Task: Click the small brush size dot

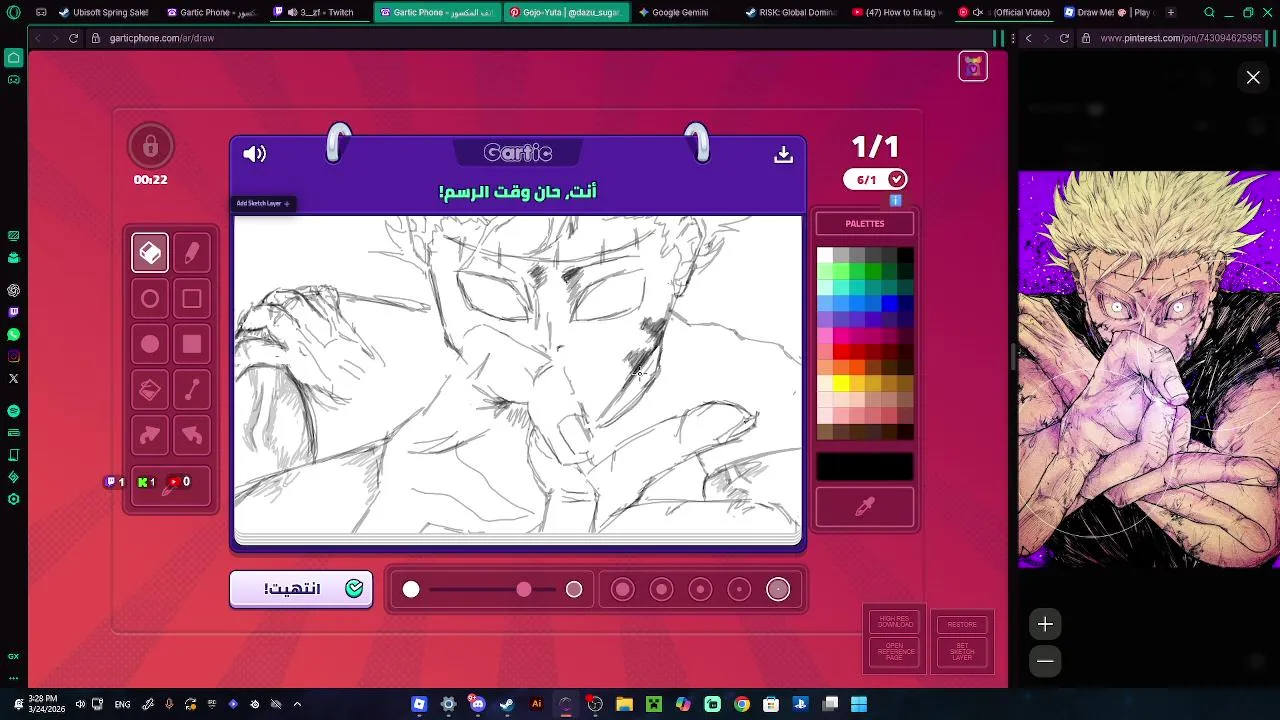Action: point(574,590)
